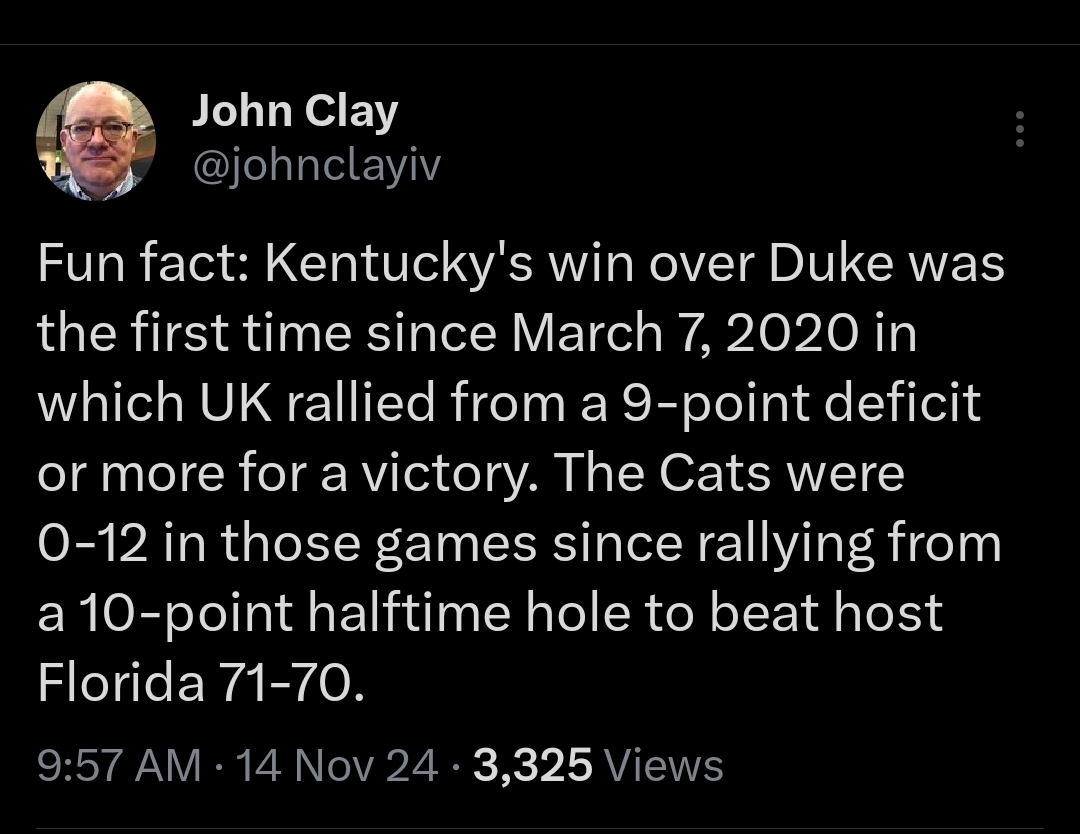The image size is (1080, 834).
Task: Click the word Views beside the count
Action: pyautogui.click(x=664, y=766)
